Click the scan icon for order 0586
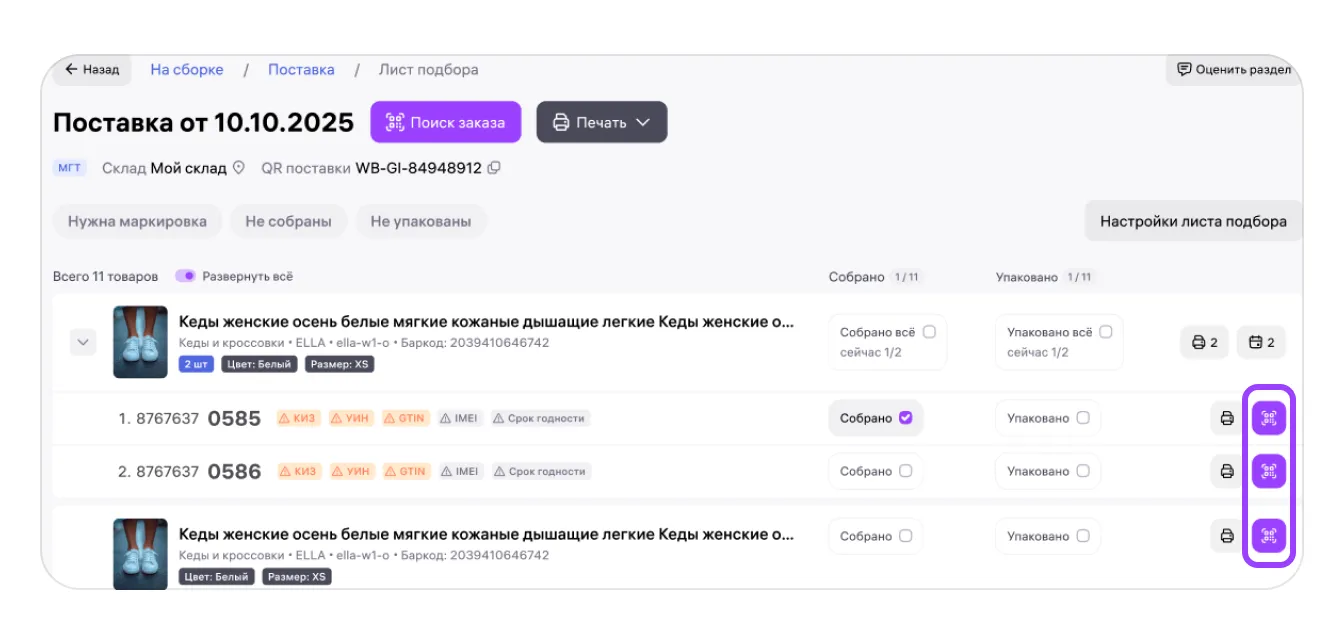The height and width of the screenshot is (644, 1344). (1268, 471)
